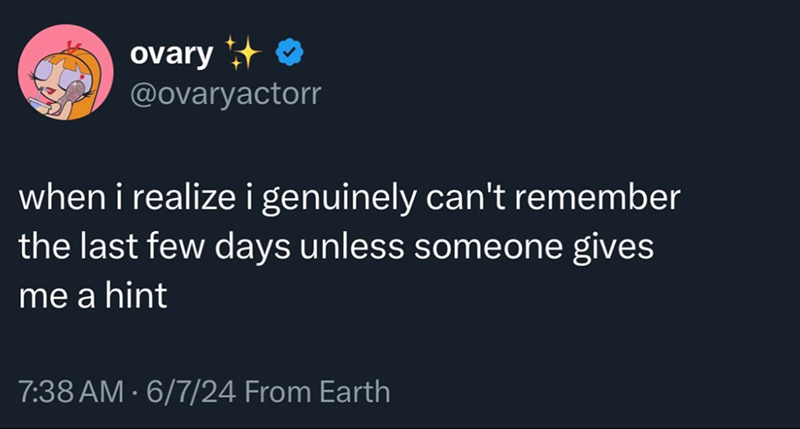Click the display name "ovary"

(170, 54)
